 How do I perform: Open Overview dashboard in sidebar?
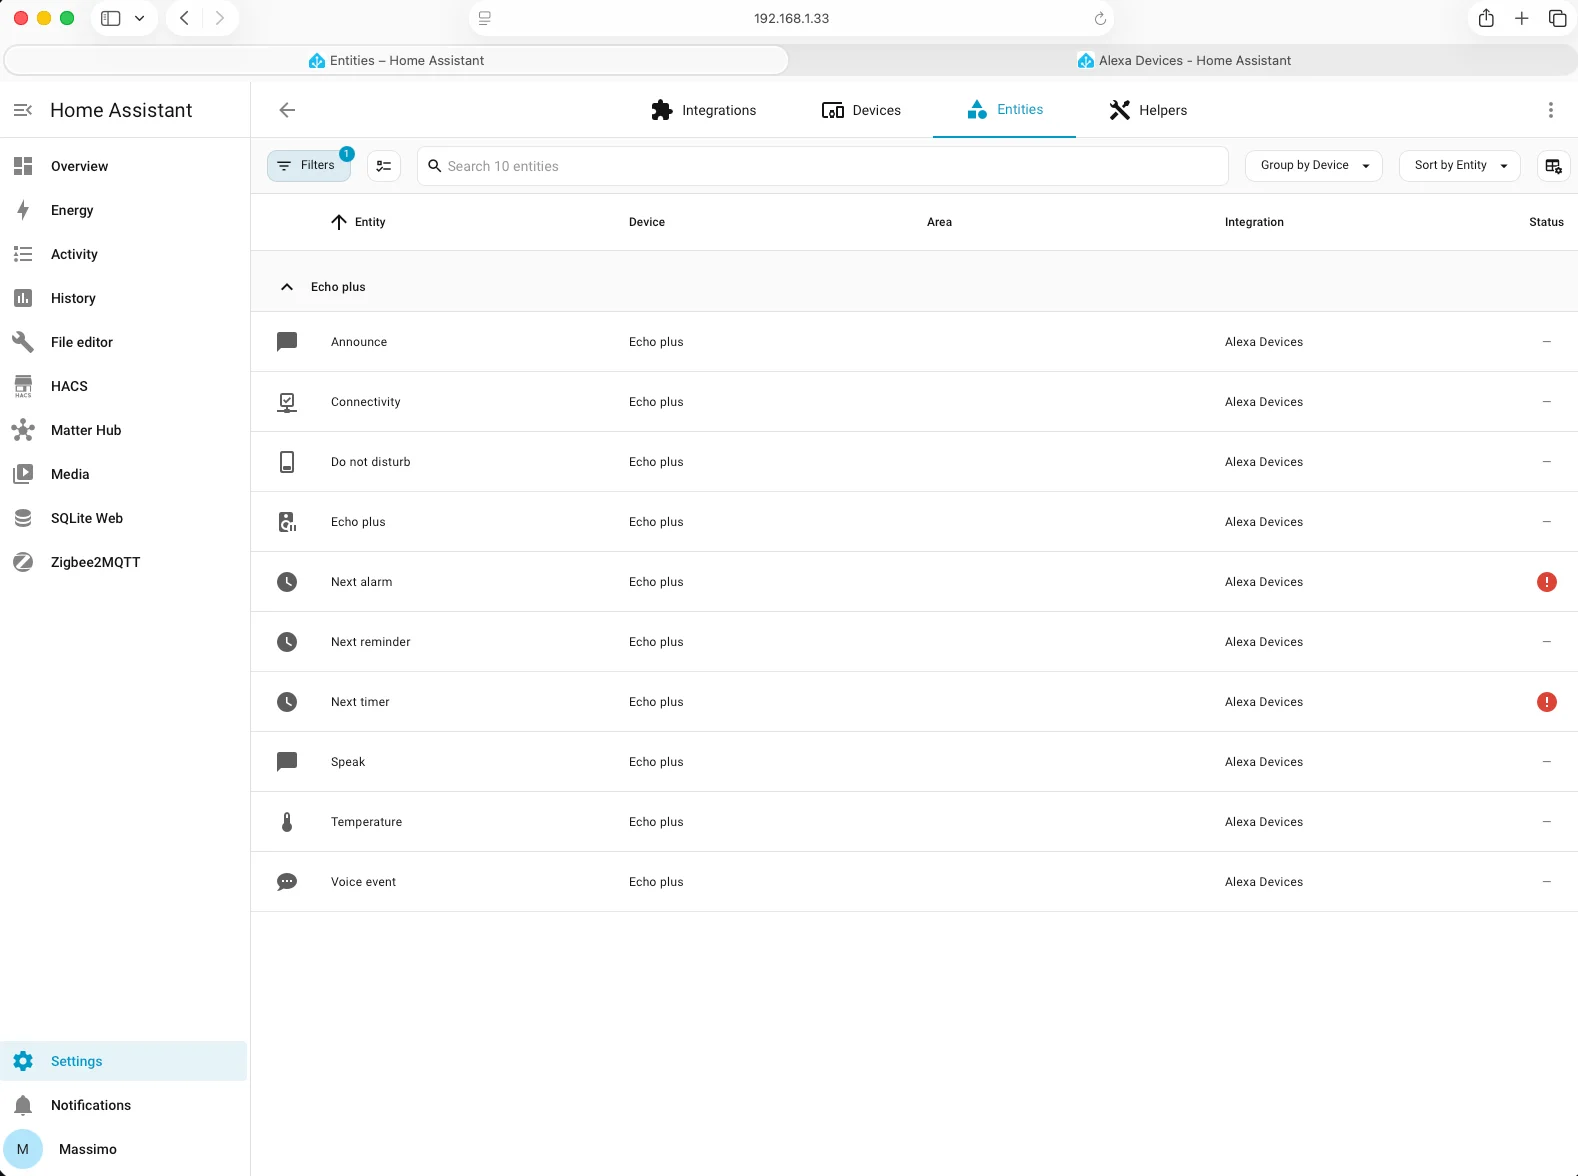pos(124,166)
